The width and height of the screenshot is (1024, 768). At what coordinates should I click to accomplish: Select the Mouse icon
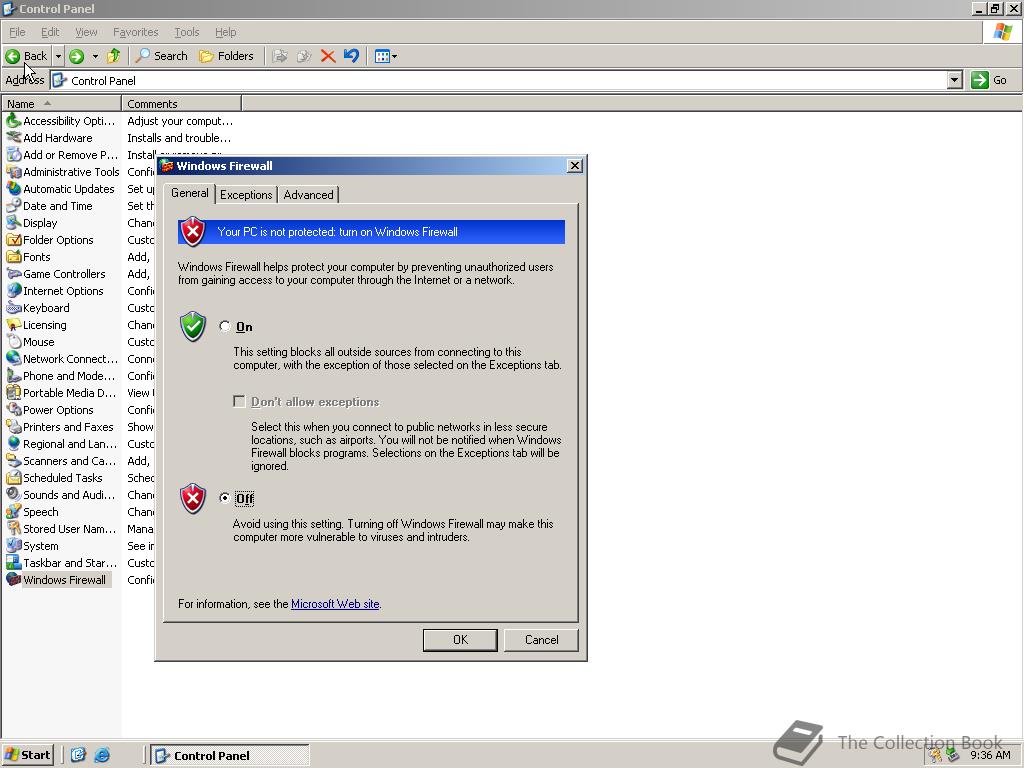pos(13,341)
